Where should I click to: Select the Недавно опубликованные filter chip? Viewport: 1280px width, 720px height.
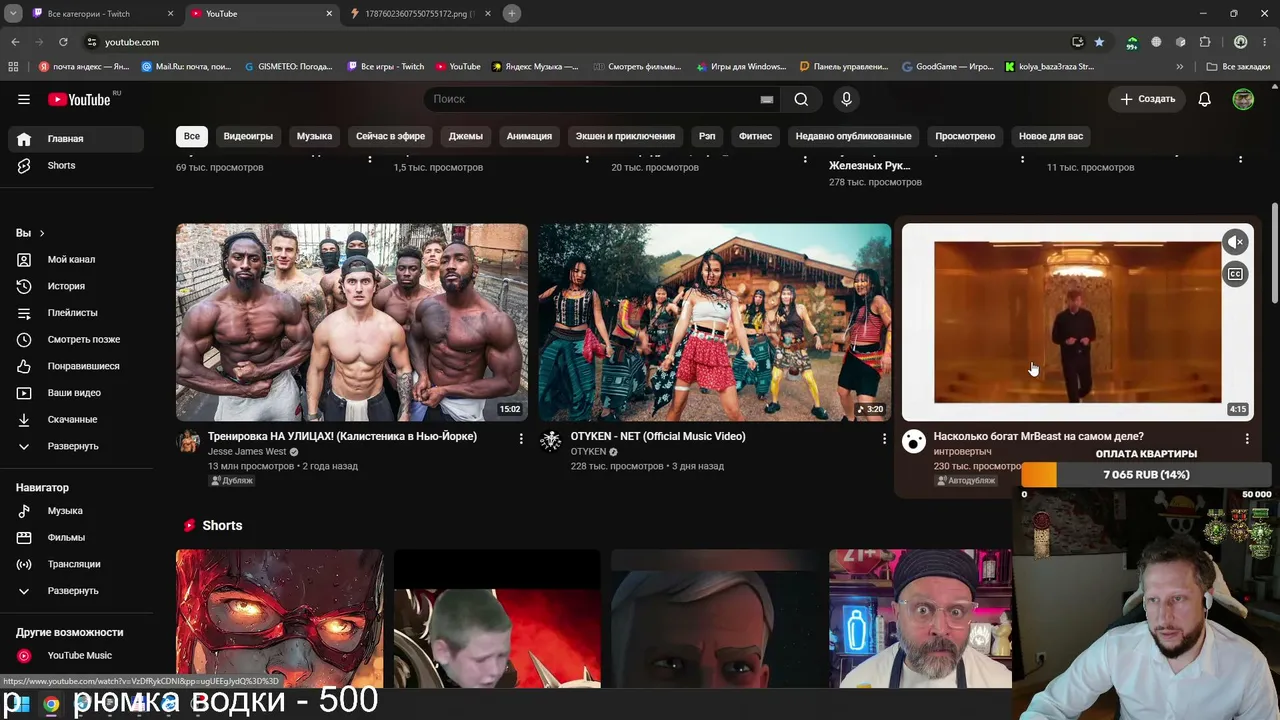(x=853, y=136)
